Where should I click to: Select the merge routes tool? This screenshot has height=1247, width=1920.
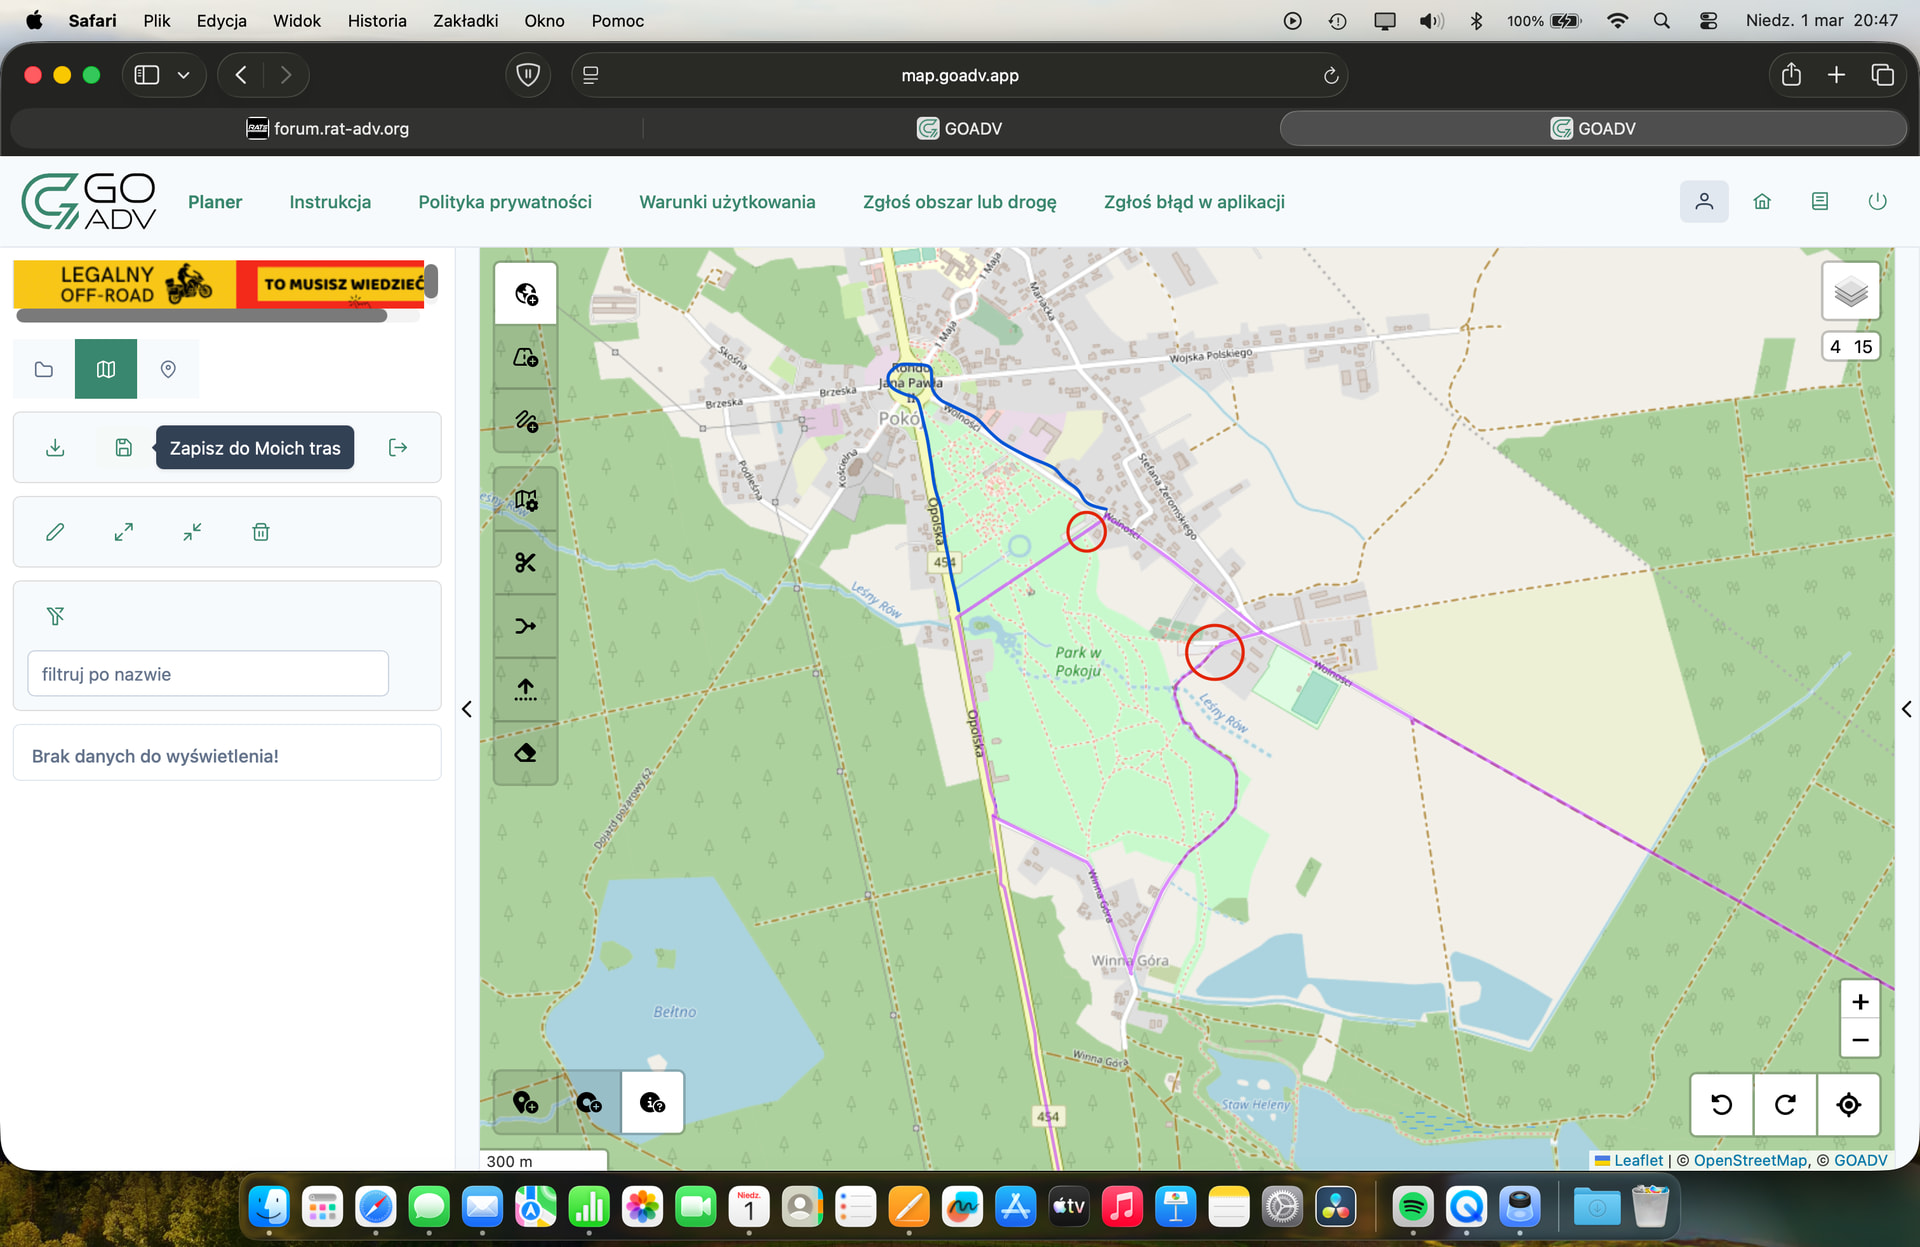click(x=525, y=626)
